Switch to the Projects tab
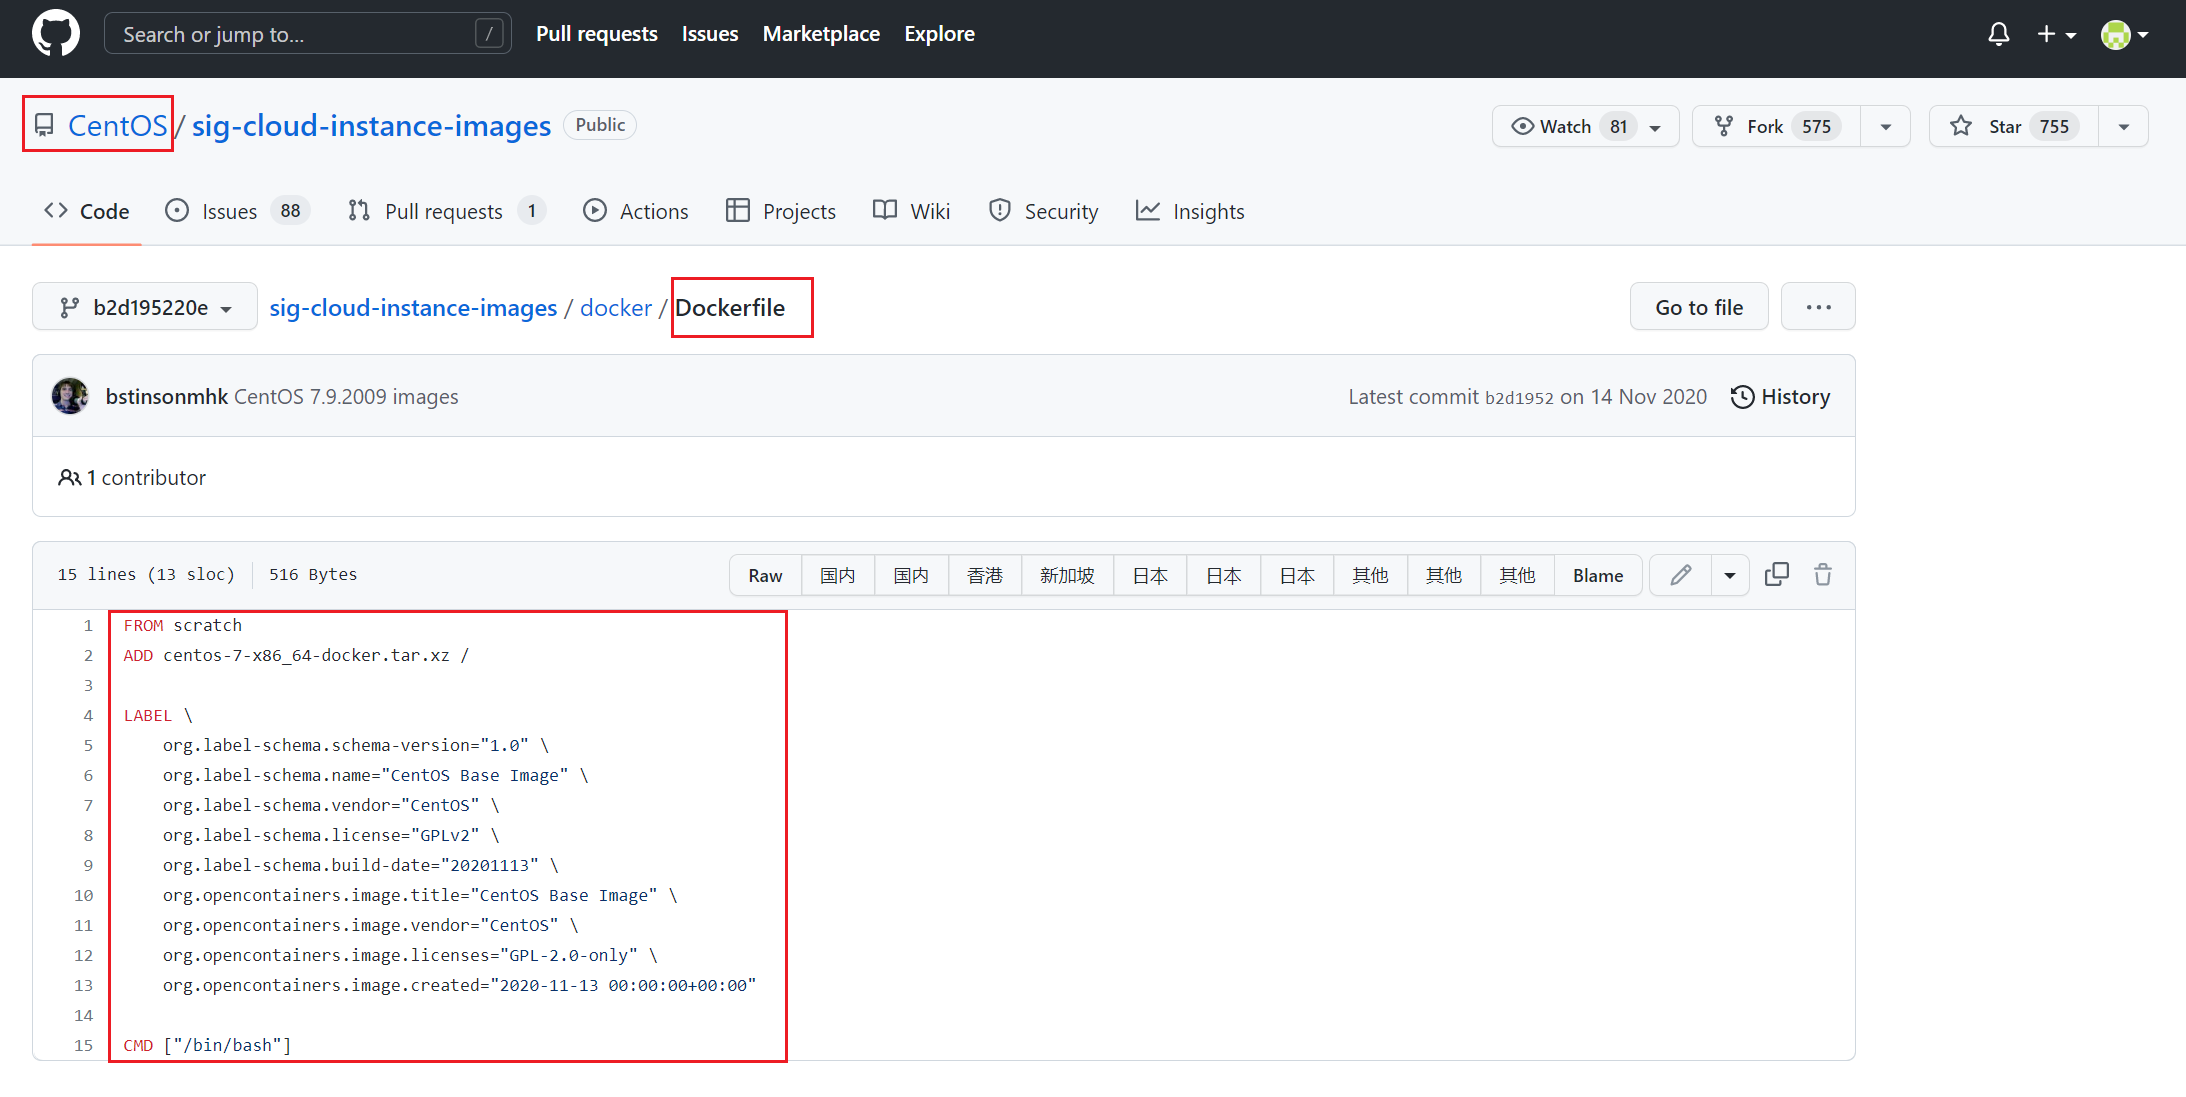2186x1097 pixels. pos(780,211)
